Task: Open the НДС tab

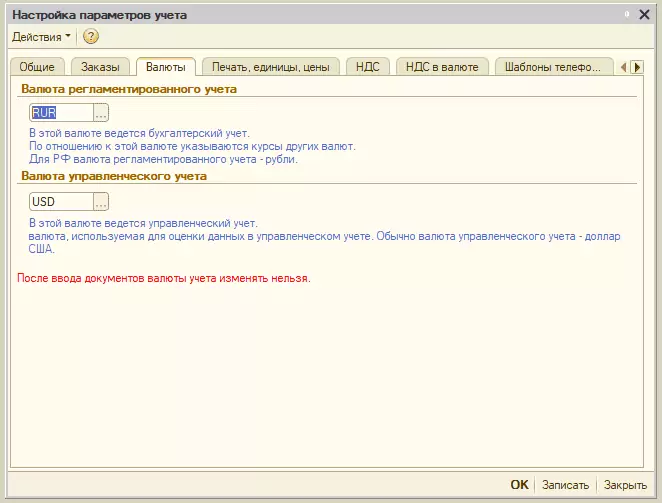Action: 369,67
